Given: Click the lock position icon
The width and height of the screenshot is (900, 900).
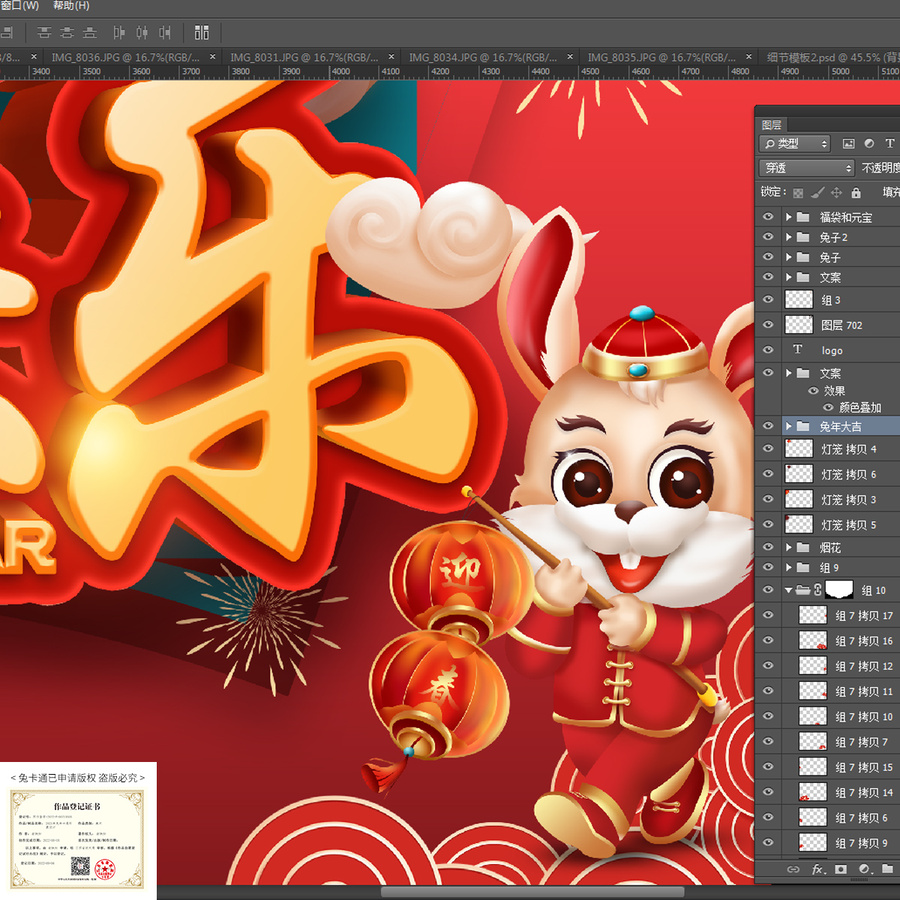Looking at the screenshot, I should tap(836, 192).
